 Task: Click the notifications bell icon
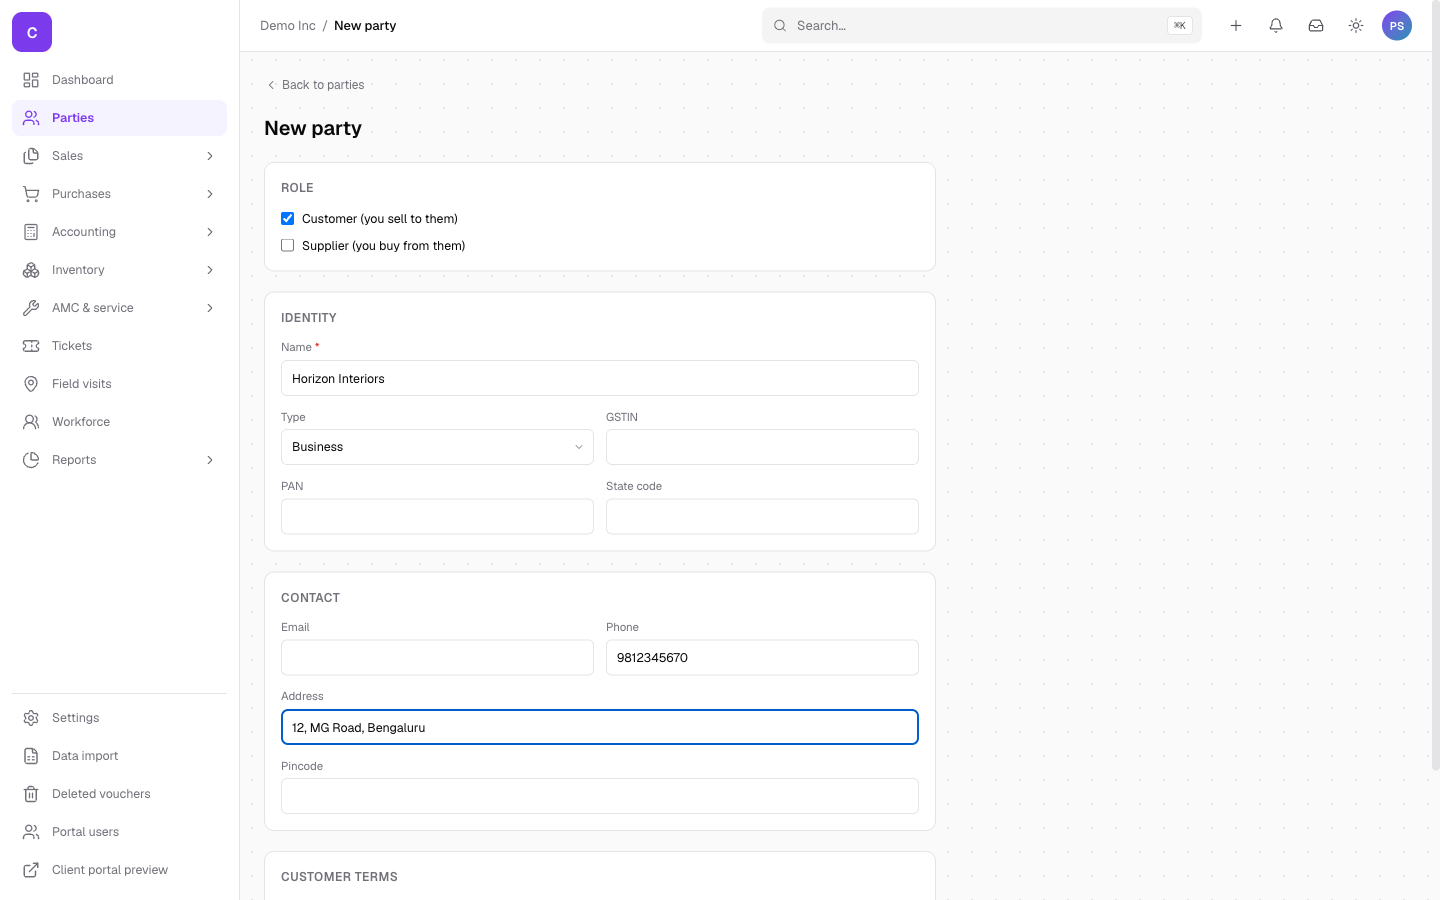(x=1276, y=26)
